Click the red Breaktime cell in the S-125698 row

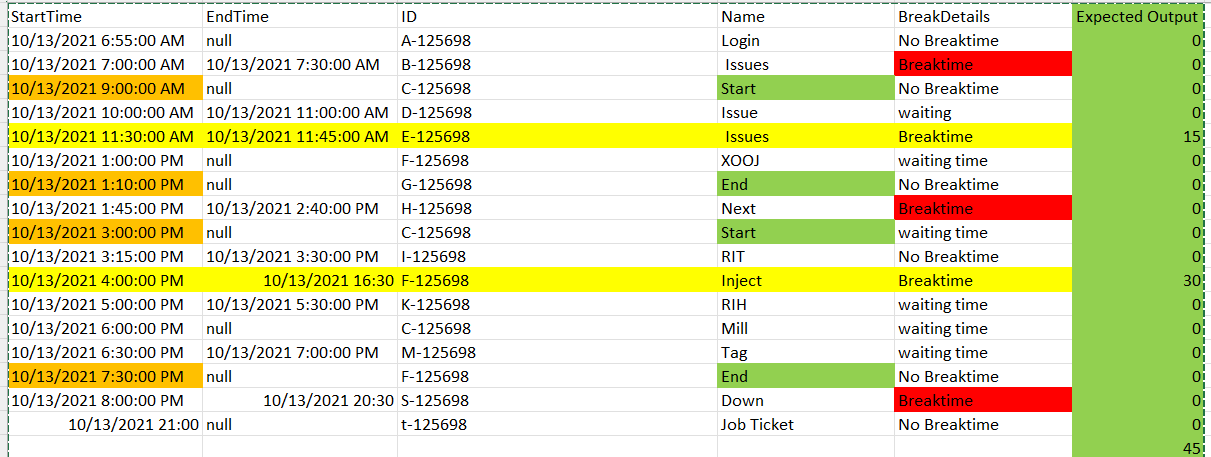pos(983,401)
